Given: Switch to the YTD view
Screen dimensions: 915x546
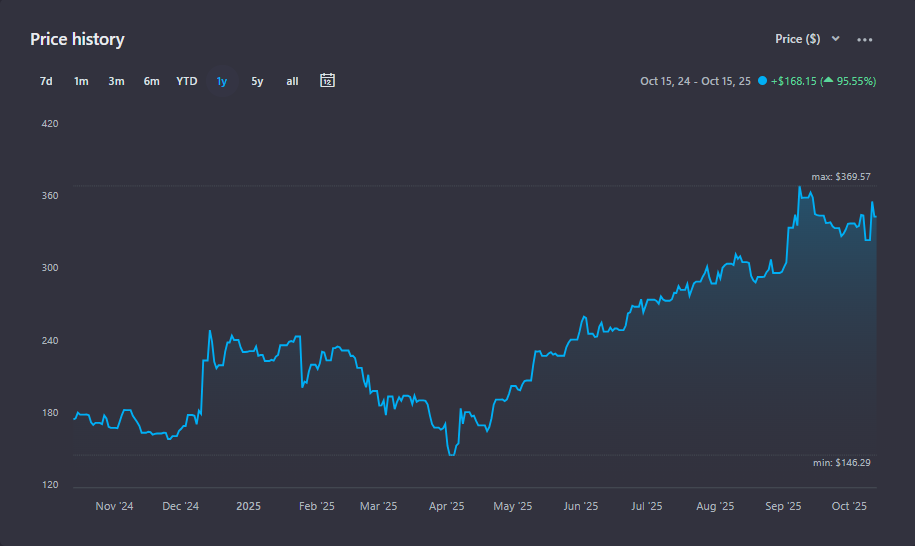Looking at the screenshot, I should (x=187, y=81).
